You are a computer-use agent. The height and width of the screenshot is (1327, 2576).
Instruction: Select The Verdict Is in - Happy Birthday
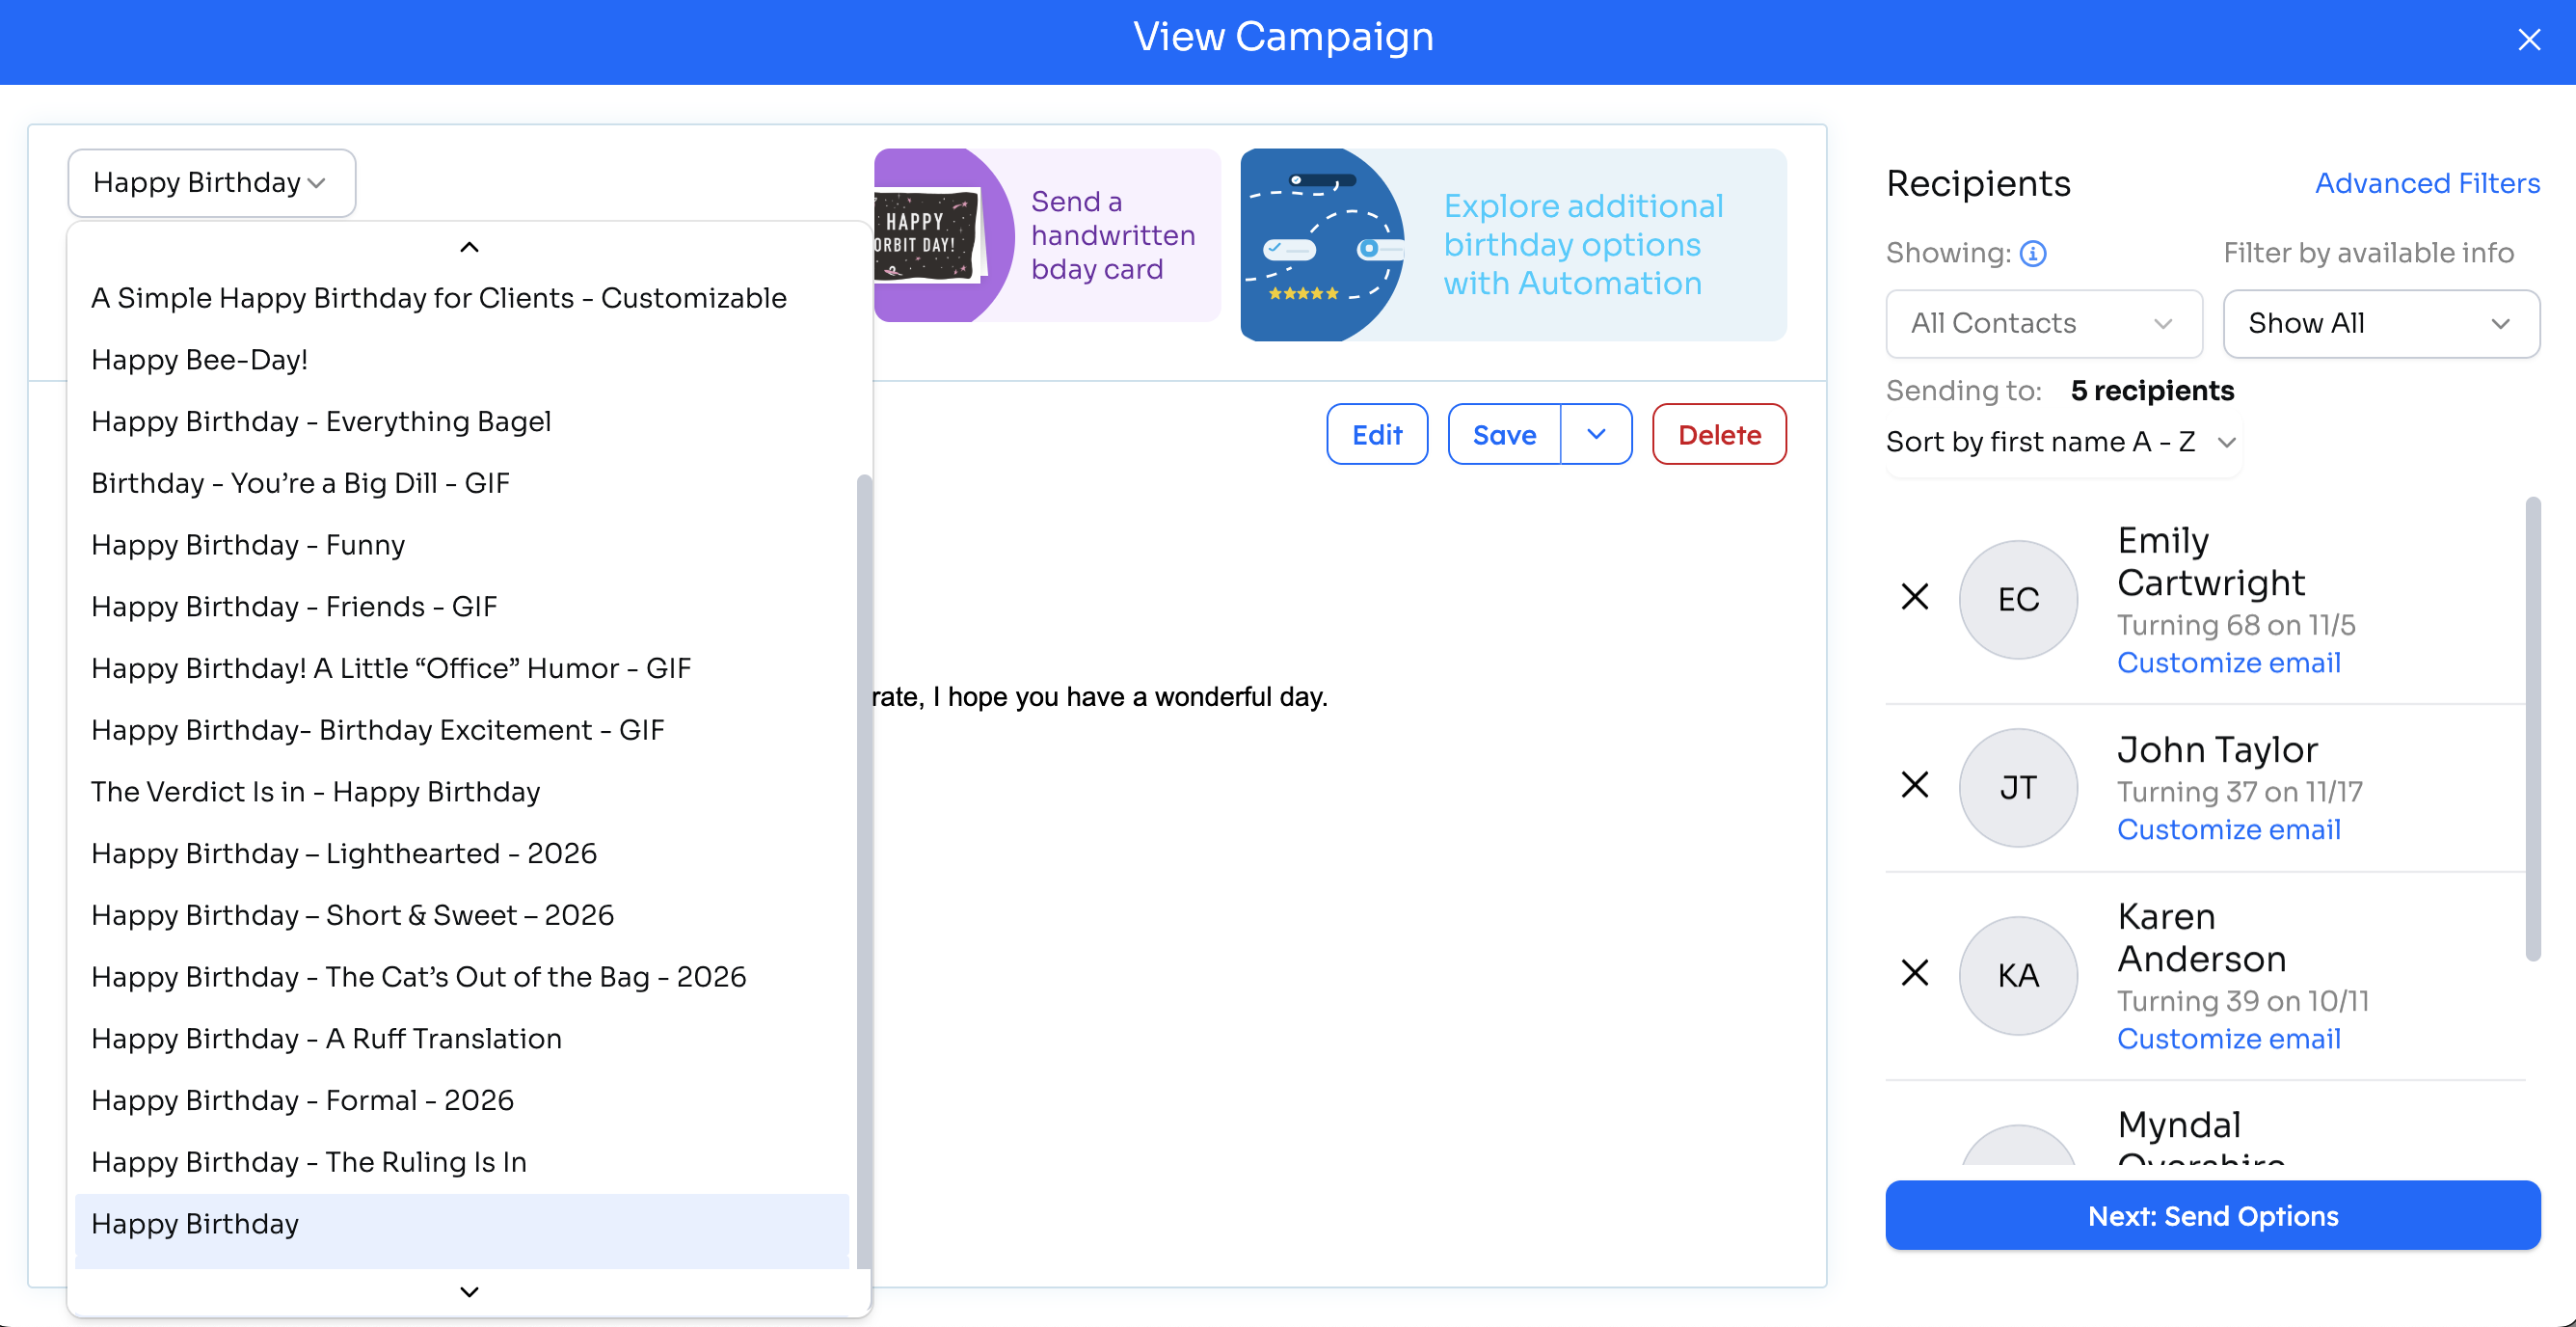tap(462, 793)
